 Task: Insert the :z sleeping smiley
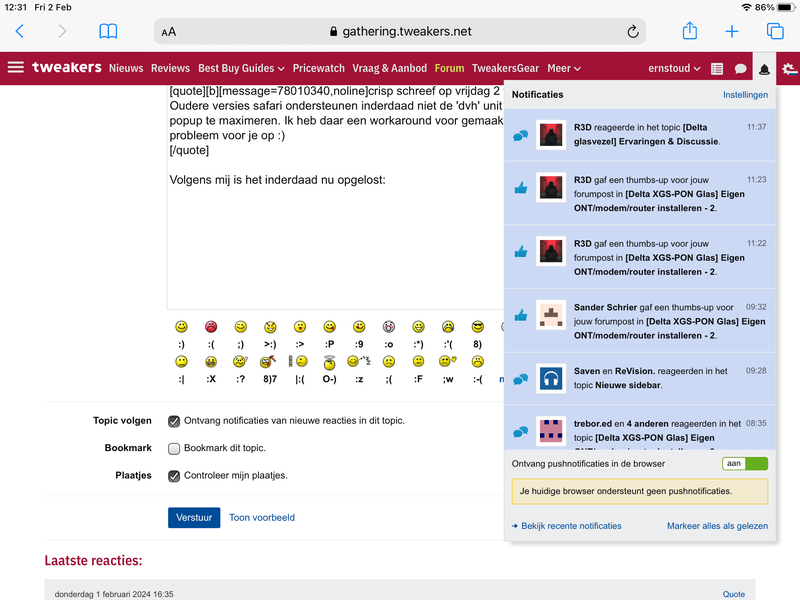pyautogui.click(x=359, y=362)
